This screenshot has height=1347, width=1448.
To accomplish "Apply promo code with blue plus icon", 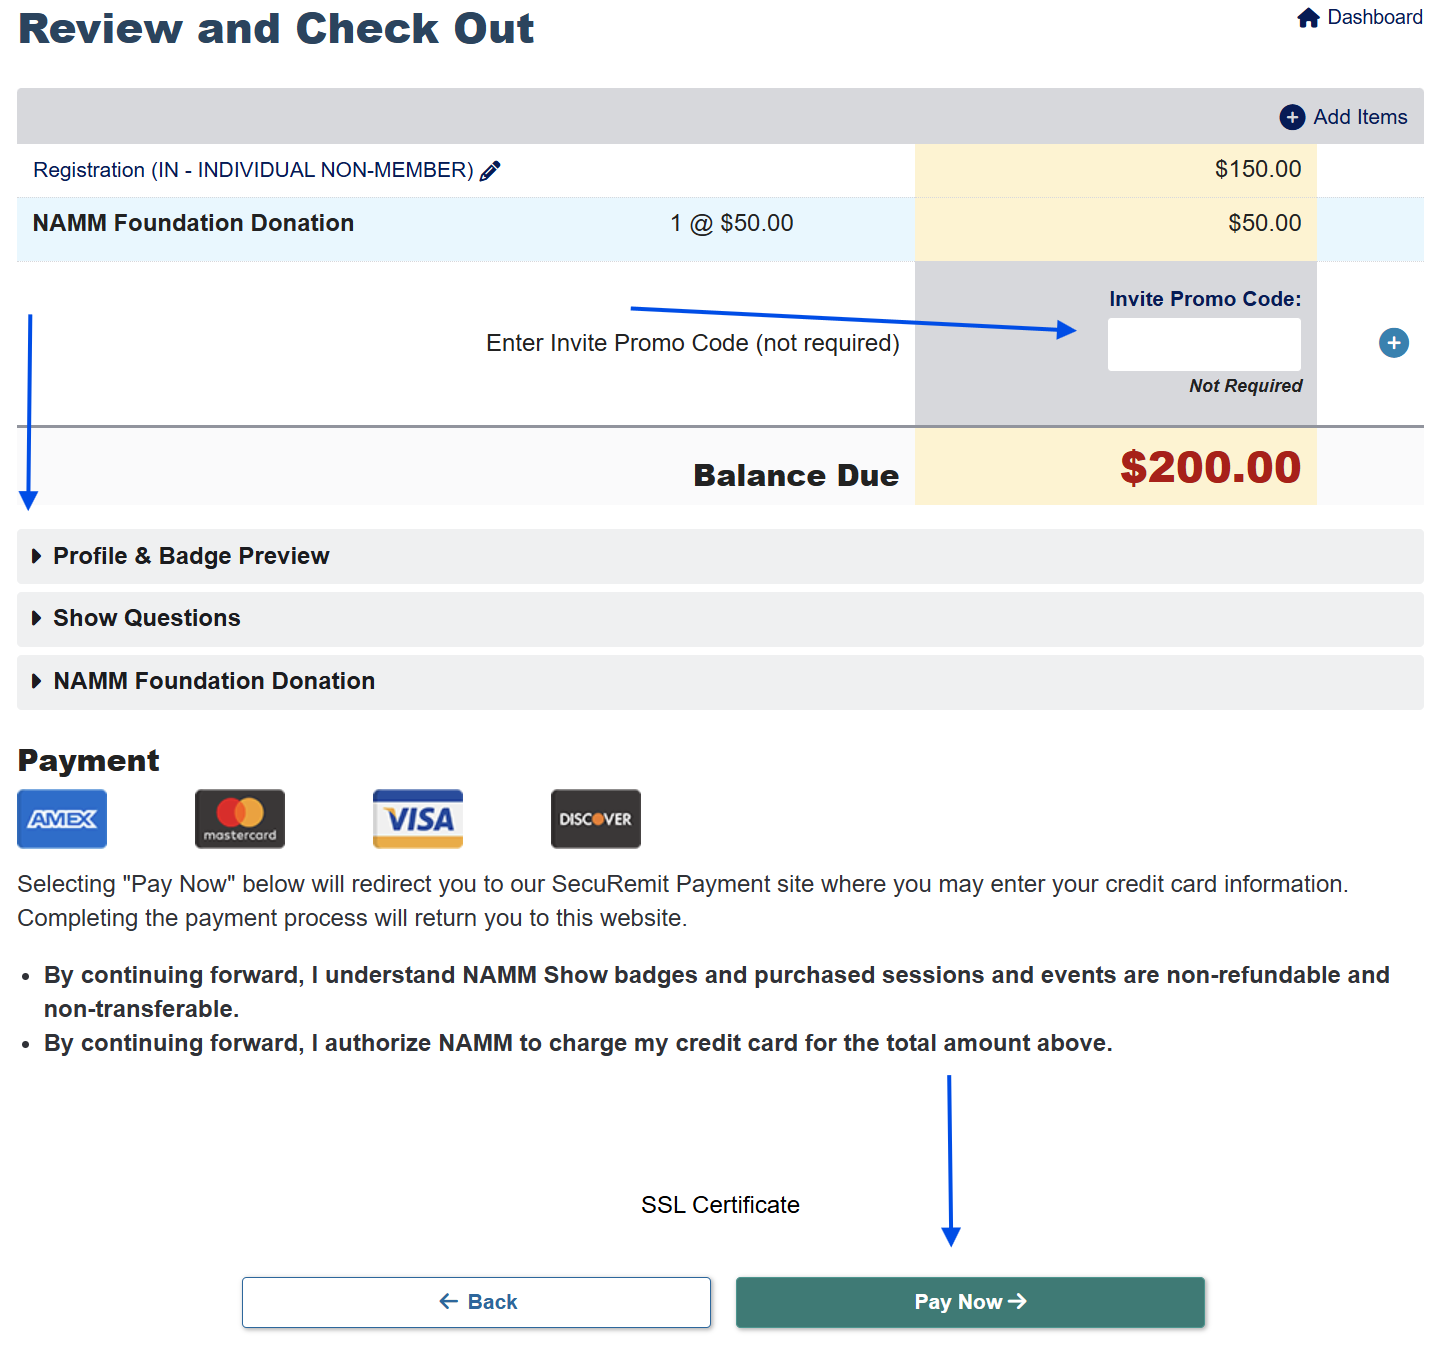I will tap(1393, 343).
